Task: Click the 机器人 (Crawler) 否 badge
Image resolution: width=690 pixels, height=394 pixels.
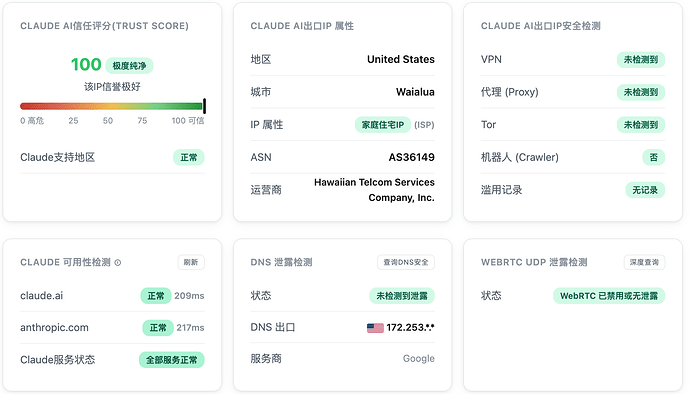Action: coord(653,157)
